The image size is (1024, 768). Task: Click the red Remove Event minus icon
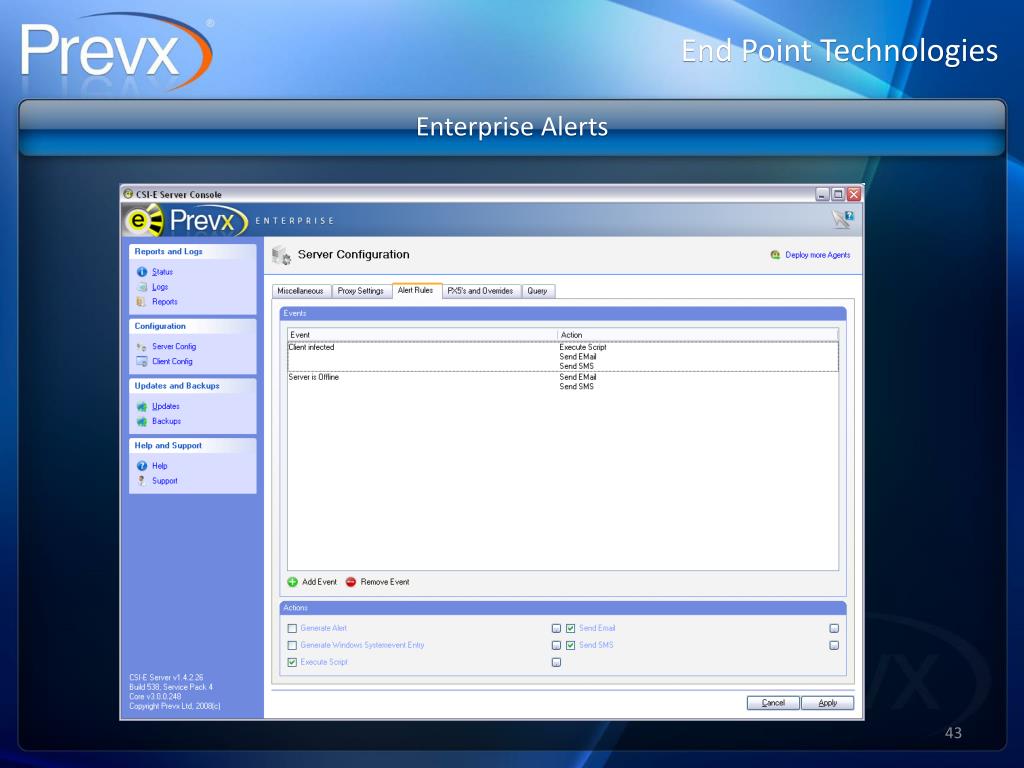coord(351,582)
